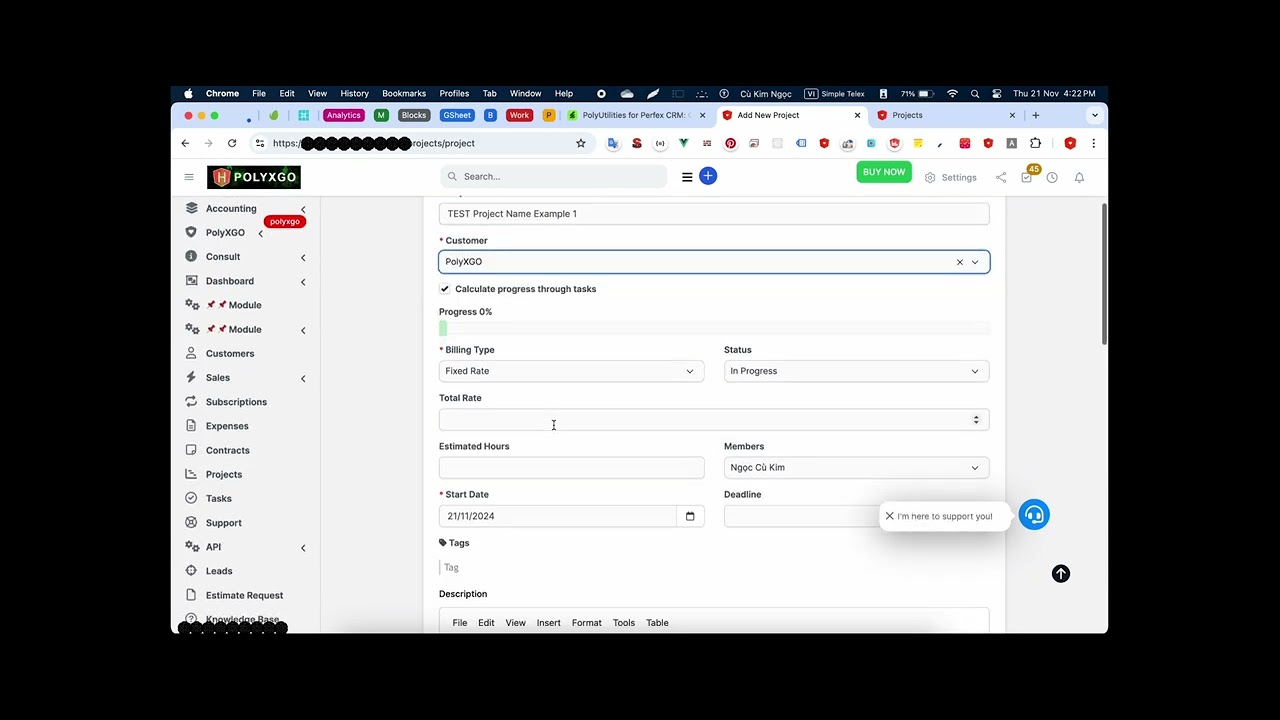The width and height of the screenshot is (1280, 720).
Task: Open Tasks in the sidebar
Action: [219, 498]
